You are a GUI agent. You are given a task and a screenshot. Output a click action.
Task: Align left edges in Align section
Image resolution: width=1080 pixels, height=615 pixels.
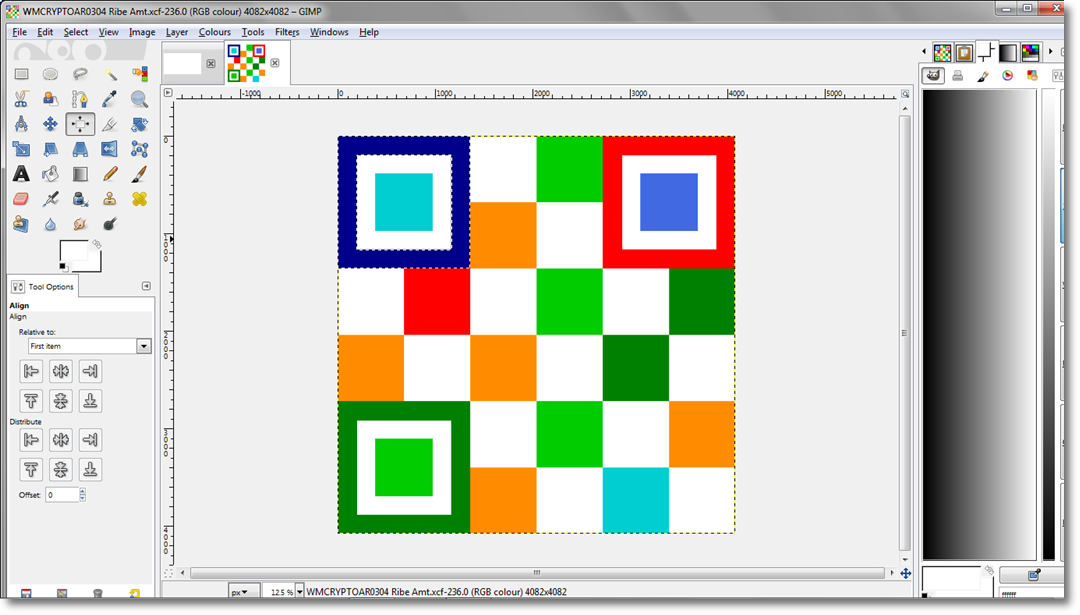(x=31, y=371)
